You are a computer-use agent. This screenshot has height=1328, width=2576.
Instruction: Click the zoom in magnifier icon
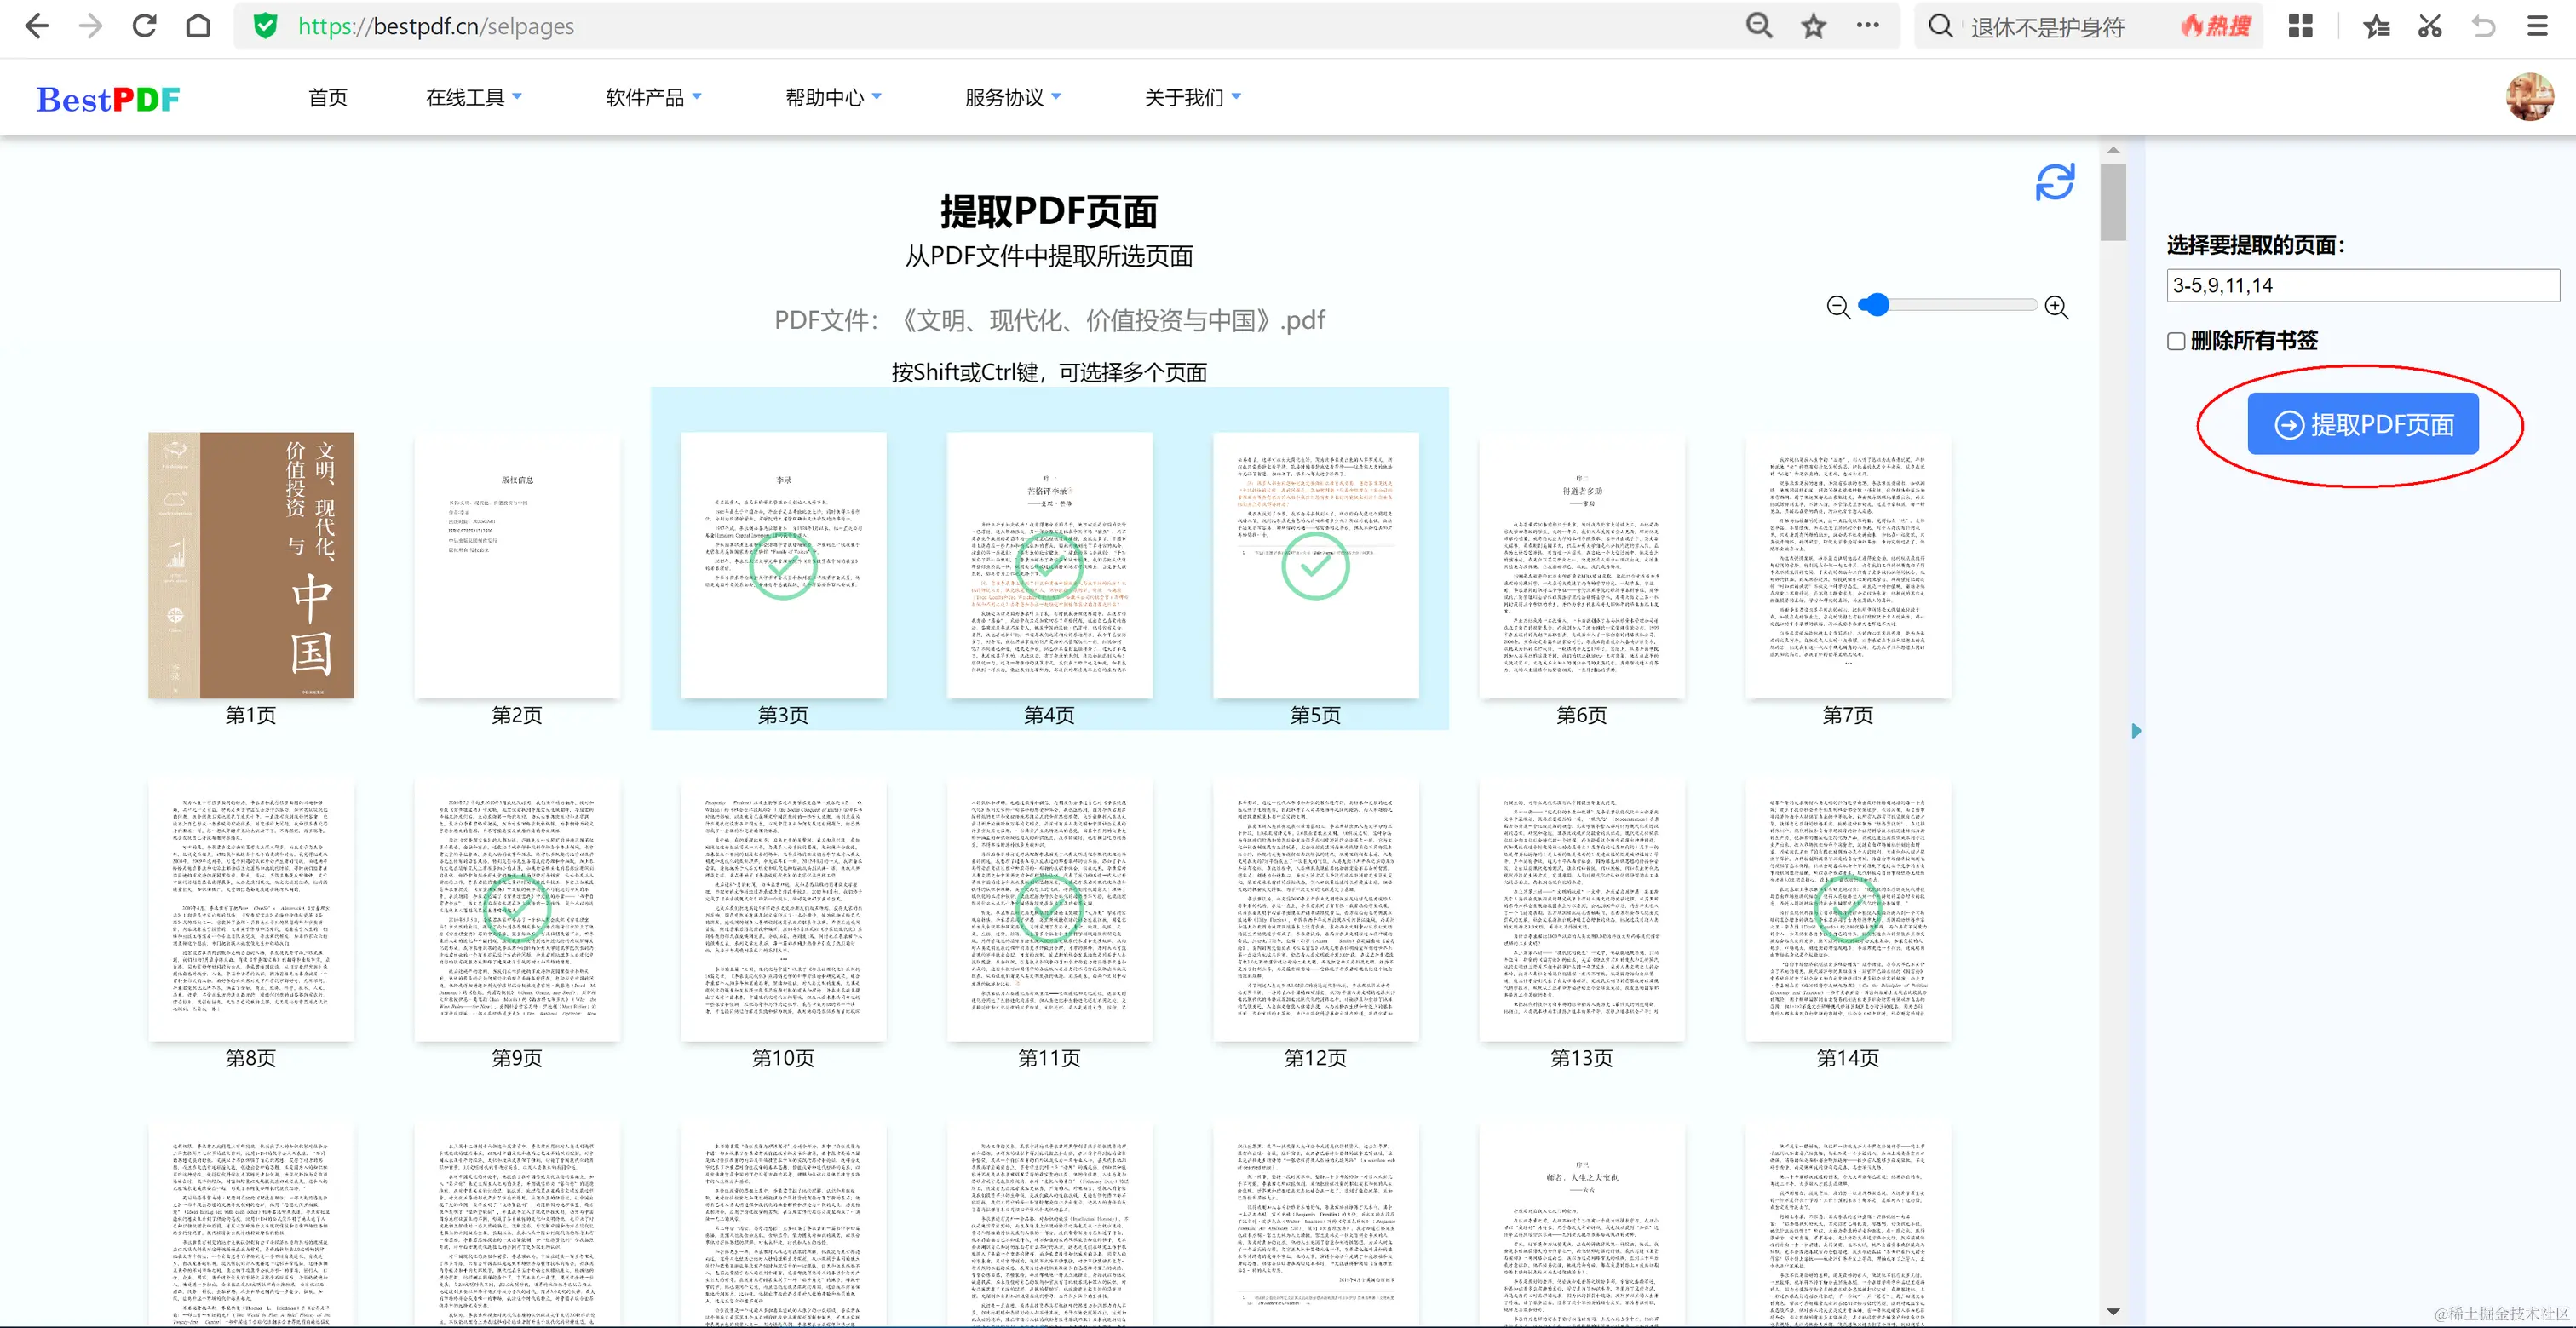pyautogui.click(x=2056, y=307)
